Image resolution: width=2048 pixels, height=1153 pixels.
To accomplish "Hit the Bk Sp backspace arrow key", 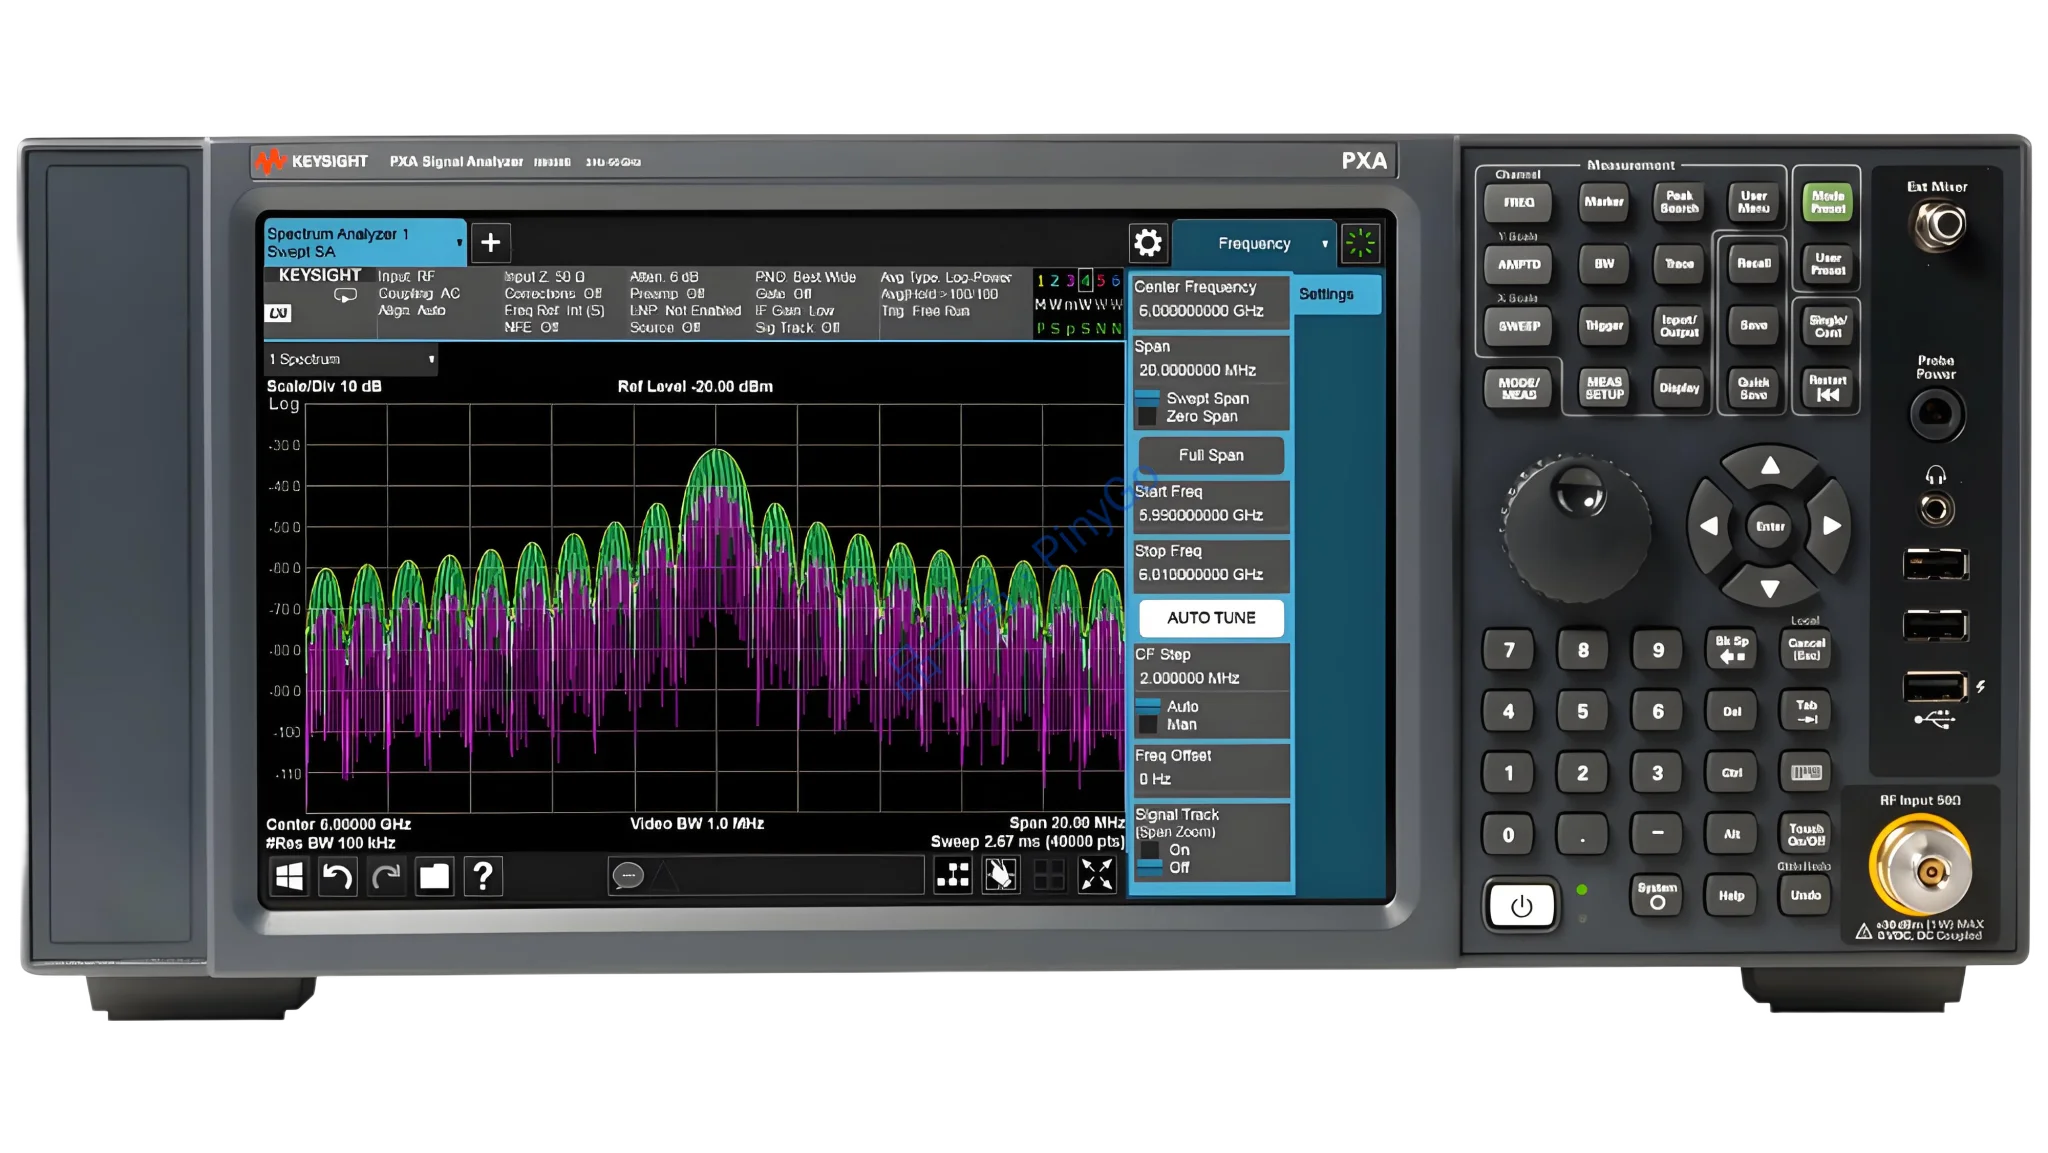I will click(1732, 649).
